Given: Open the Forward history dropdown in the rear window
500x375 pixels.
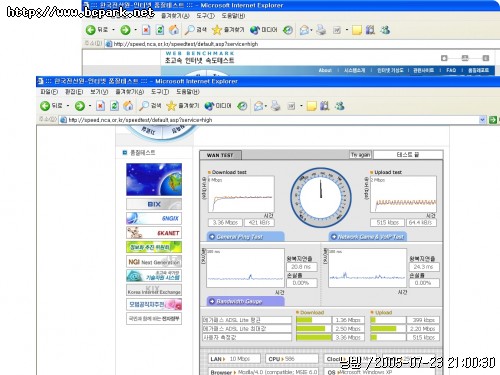Looking at the screenshot, I should [136, 30].
